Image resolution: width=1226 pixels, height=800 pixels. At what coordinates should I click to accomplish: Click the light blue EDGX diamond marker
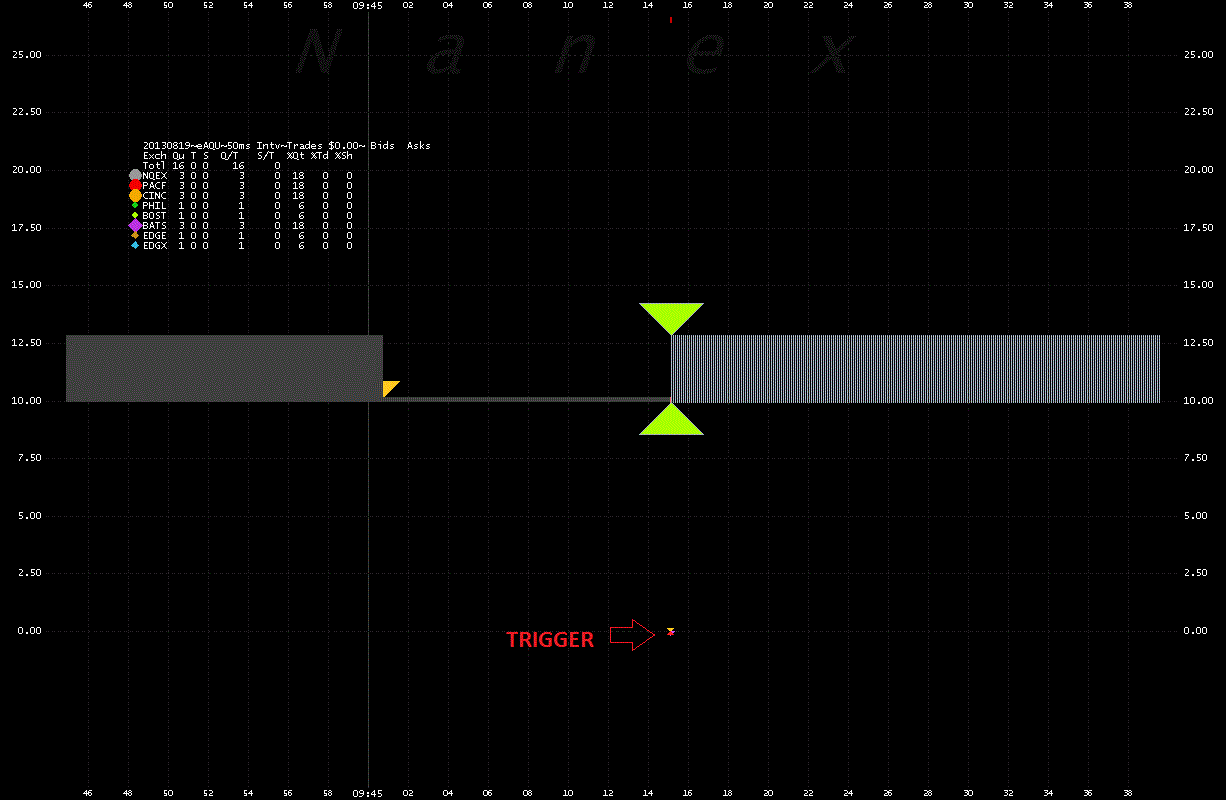(135, 245)
